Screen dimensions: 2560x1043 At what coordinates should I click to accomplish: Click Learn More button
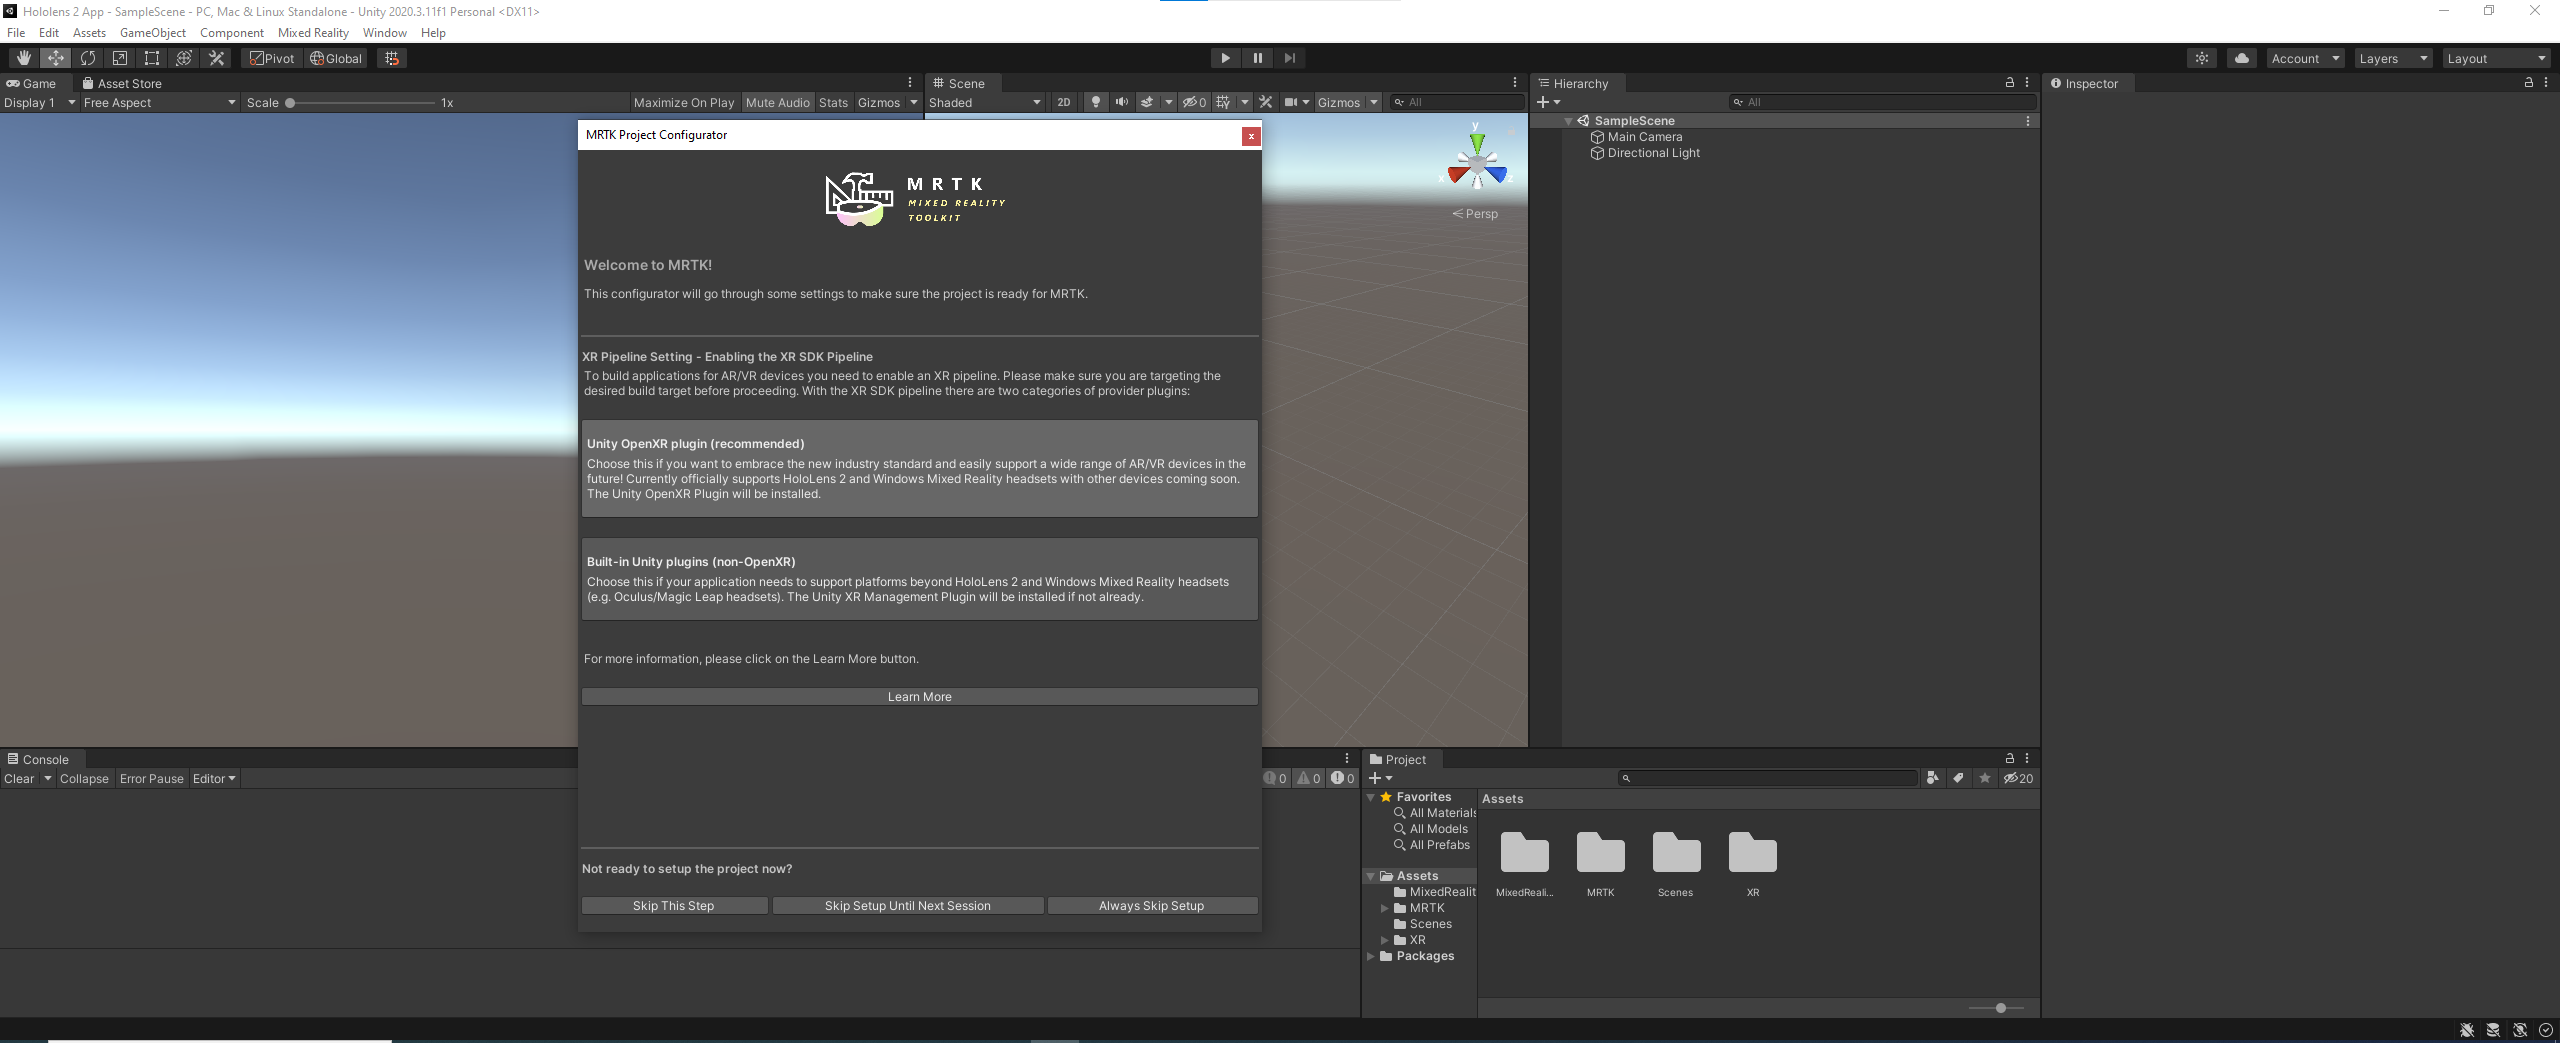point(919,696)
